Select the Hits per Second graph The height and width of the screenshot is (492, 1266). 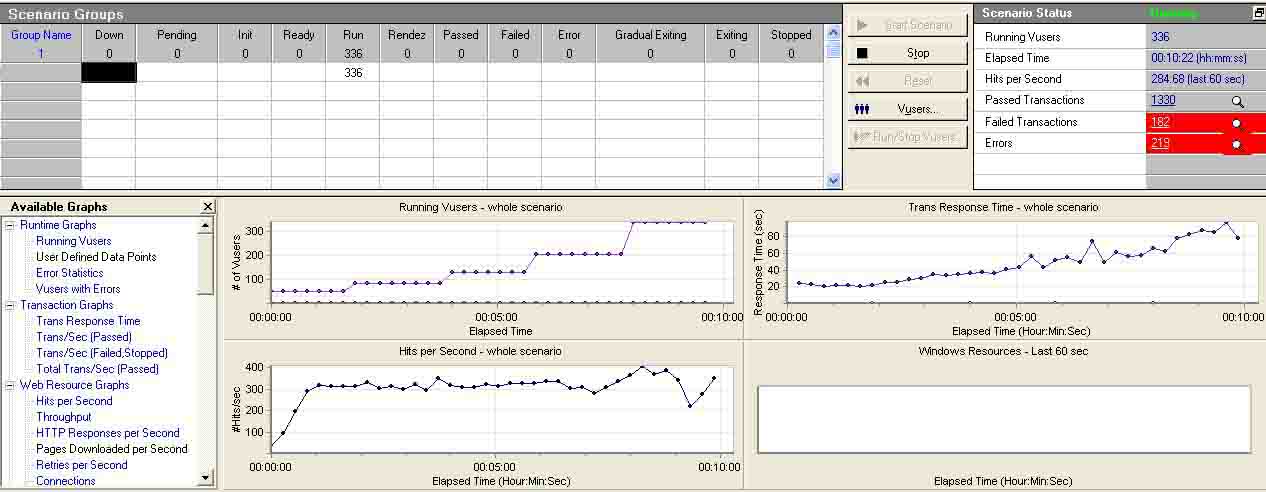481,414
